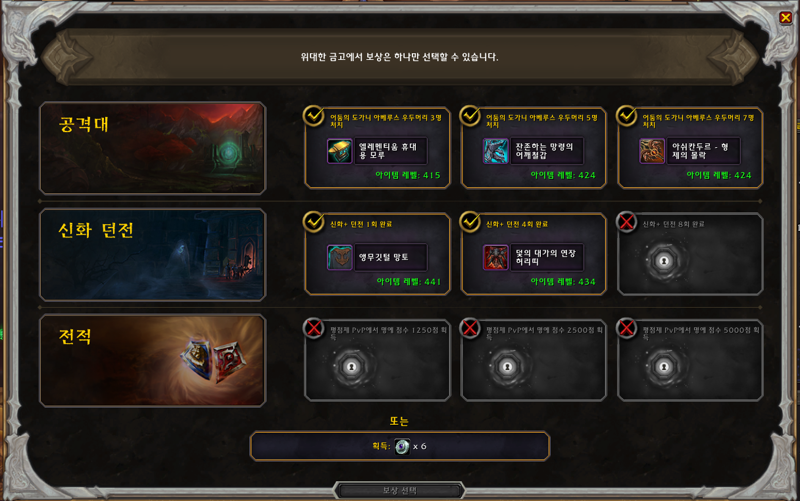The image size is (800, 501).
Task: Open the 전적 PvP category banner
Action: [153, 360]
